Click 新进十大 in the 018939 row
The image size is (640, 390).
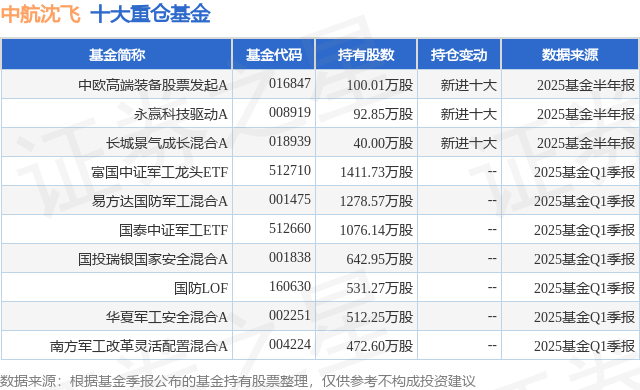pos(469,143)
